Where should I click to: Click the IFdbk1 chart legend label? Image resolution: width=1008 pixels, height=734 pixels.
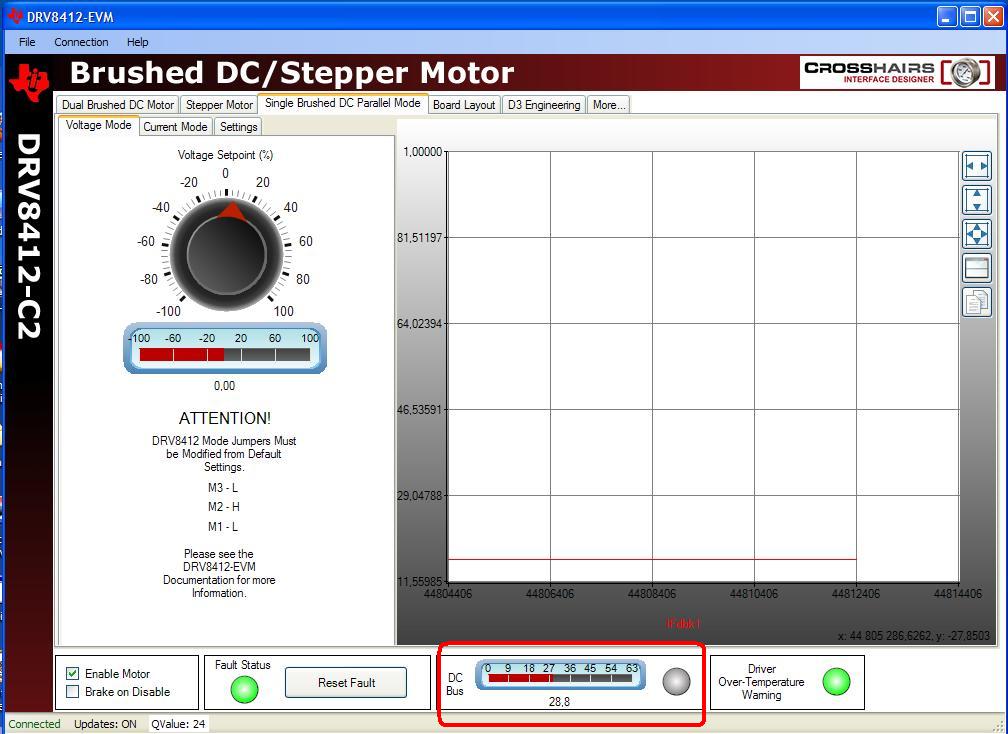tap(683, 623)
